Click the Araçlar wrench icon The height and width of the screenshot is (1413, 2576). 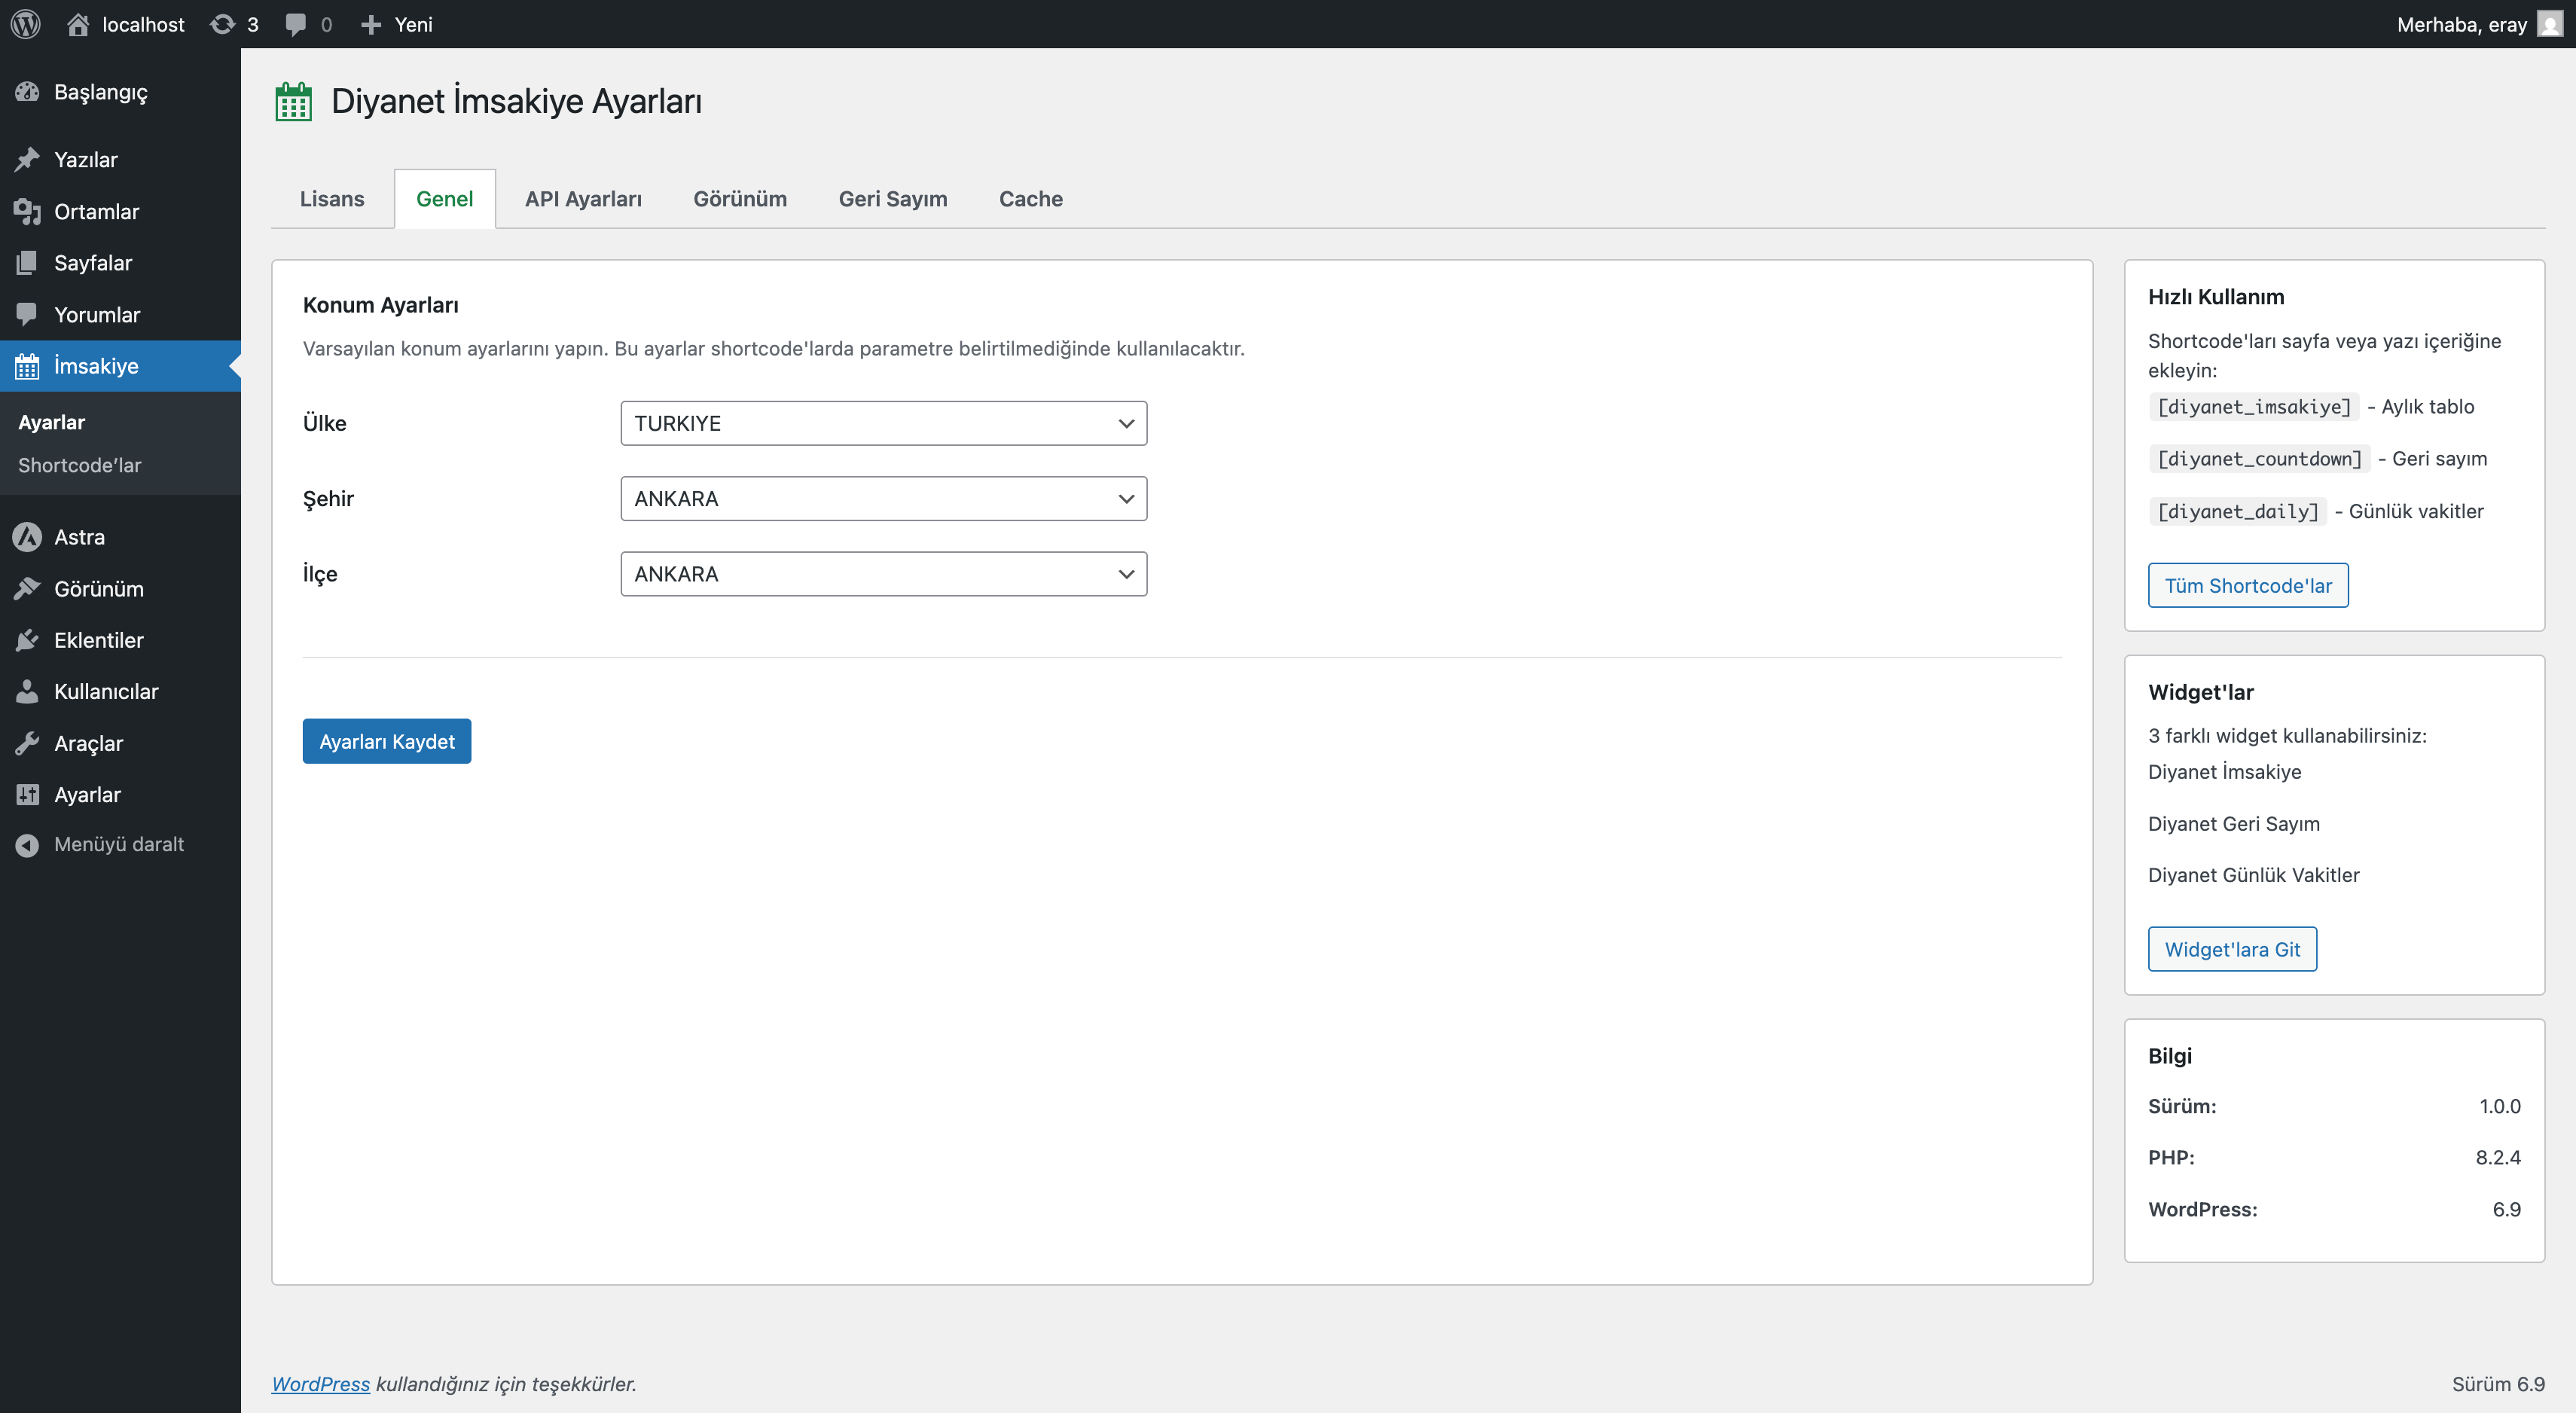coord(27,743)
